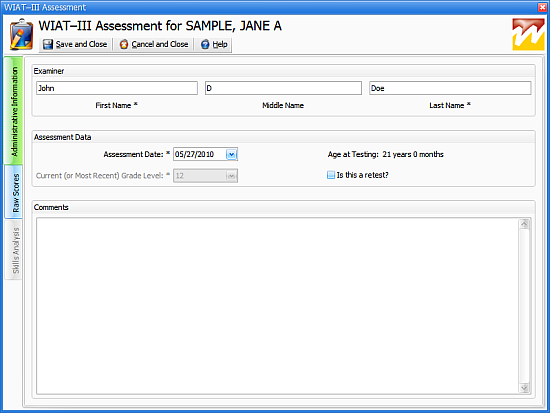This screenshot has height=413, width=550.
Task: Select the Administrative Information tab
Action: tap(14, 111)
